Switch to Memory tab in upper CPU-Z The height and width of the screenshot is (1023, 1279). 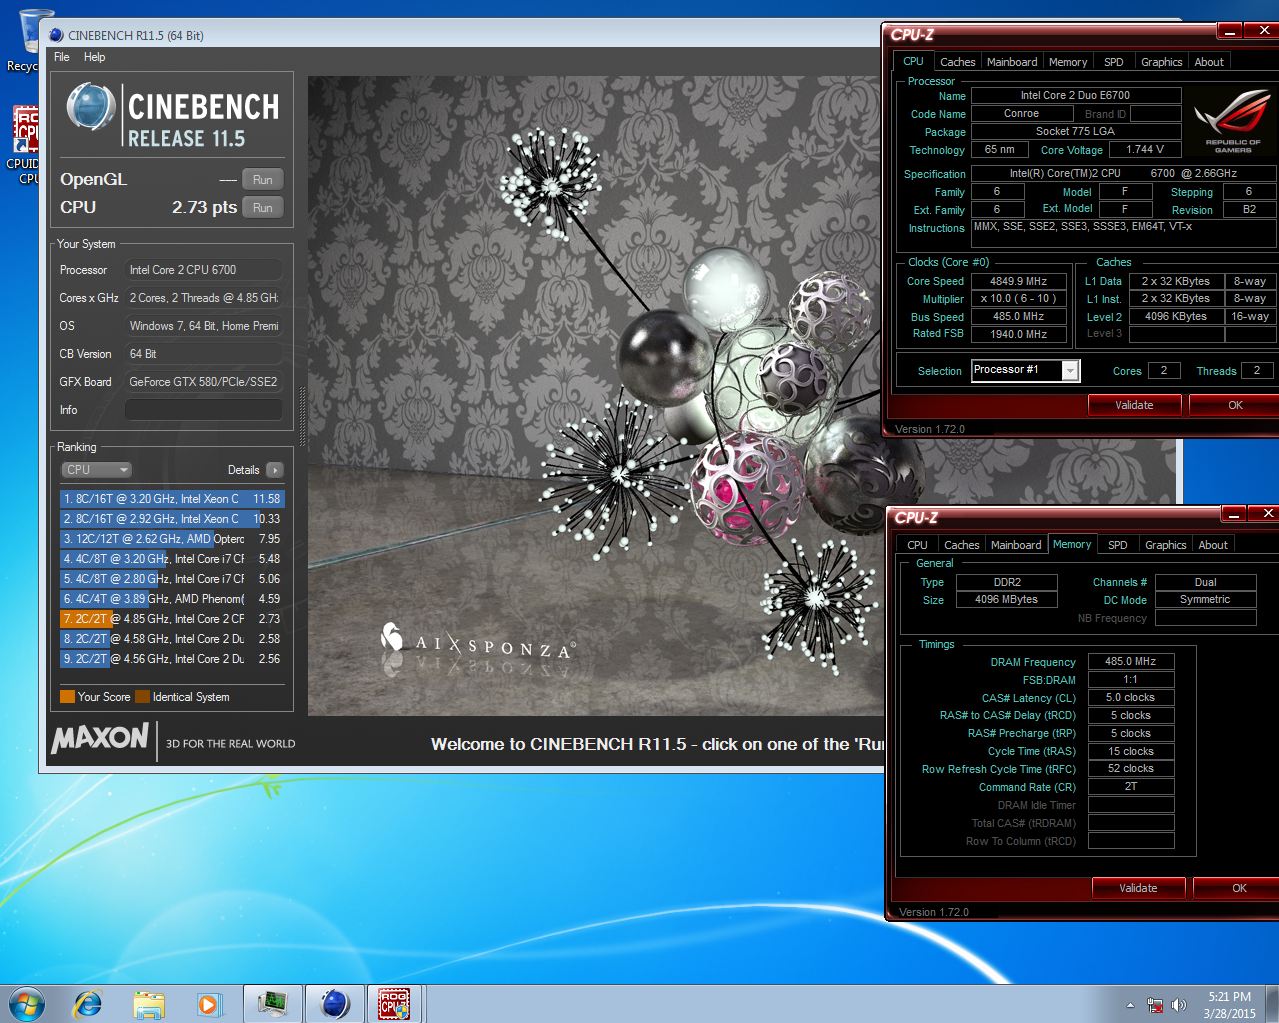click(1068, 62)
